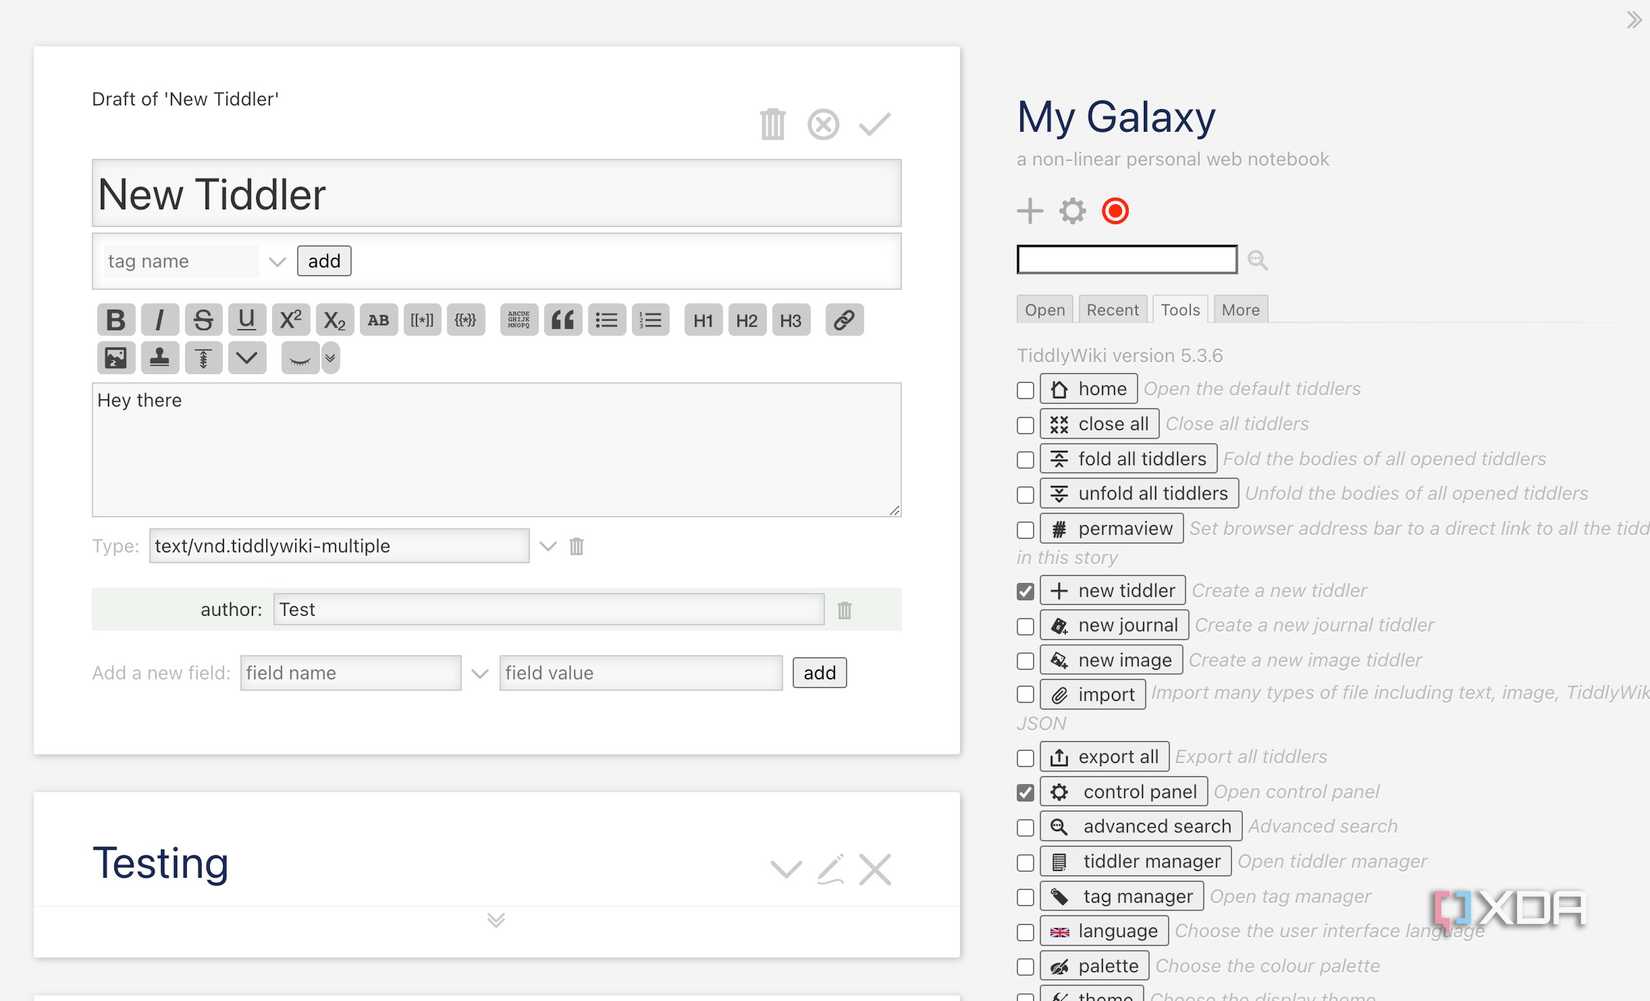Viewport: 1650px width, 1001px height.
Task: Open the control panel gear icon
Action: 1072,210
